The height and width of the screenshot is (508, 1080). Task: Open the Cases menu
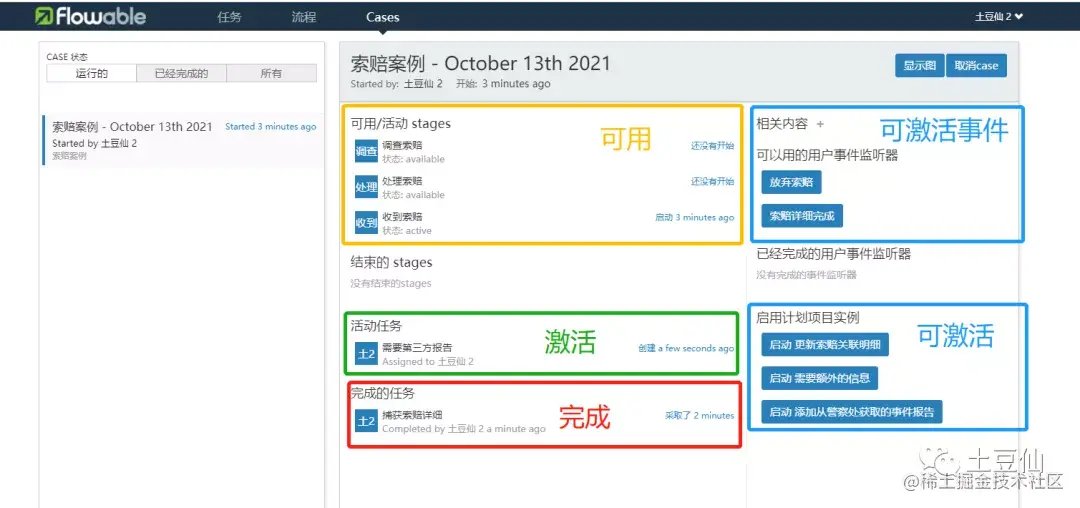(x=382, y=17)
